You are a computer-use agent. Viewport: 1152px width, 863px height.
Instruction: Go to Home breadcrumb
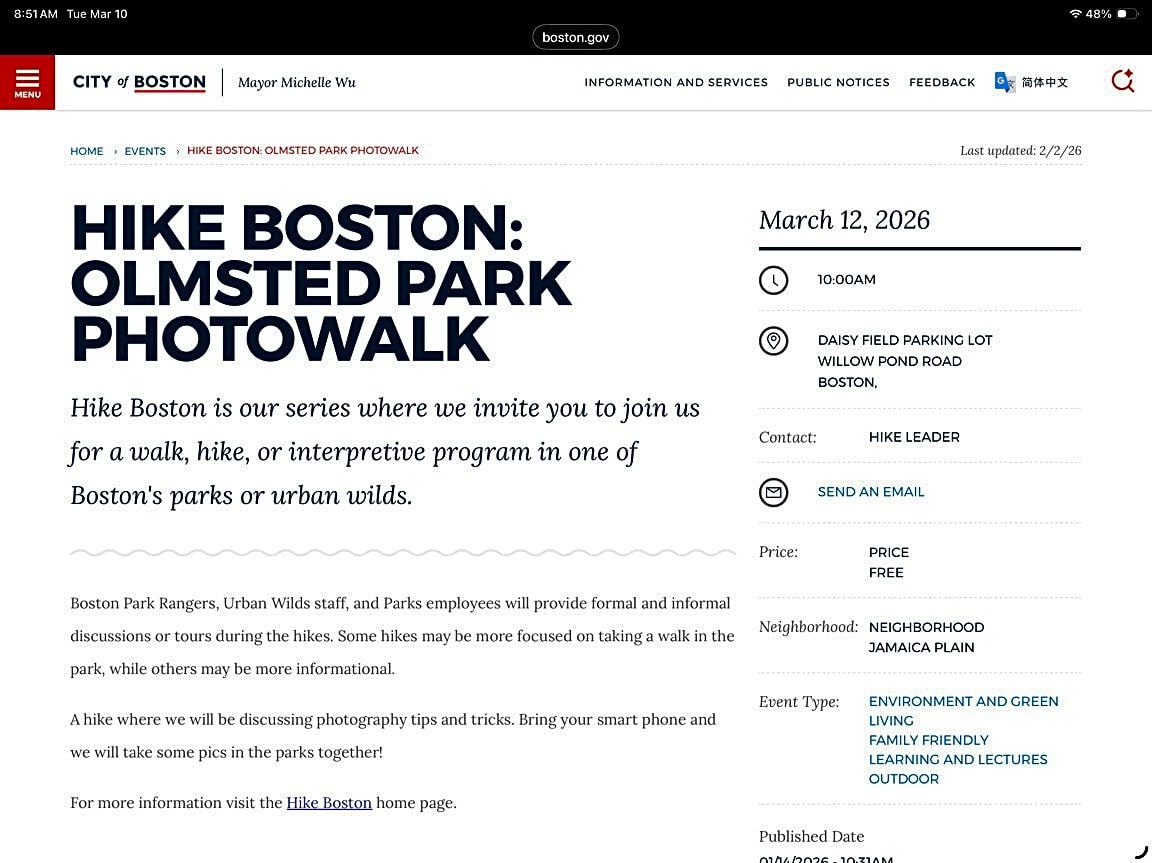(x=87, y=151)
